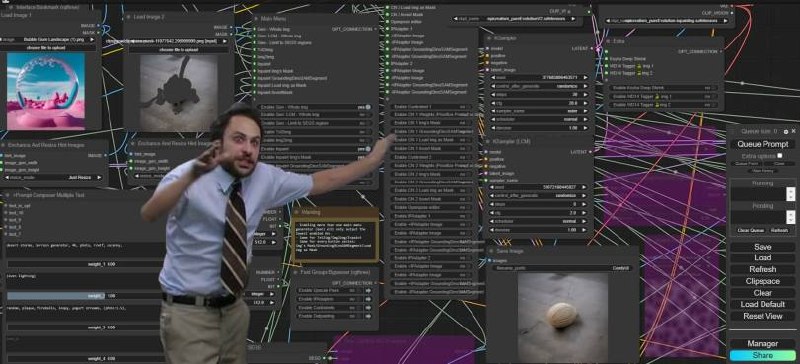Go to the Detailing group using its arrow
The width and height of the screenshot is (800, 364).
point(368,317)
